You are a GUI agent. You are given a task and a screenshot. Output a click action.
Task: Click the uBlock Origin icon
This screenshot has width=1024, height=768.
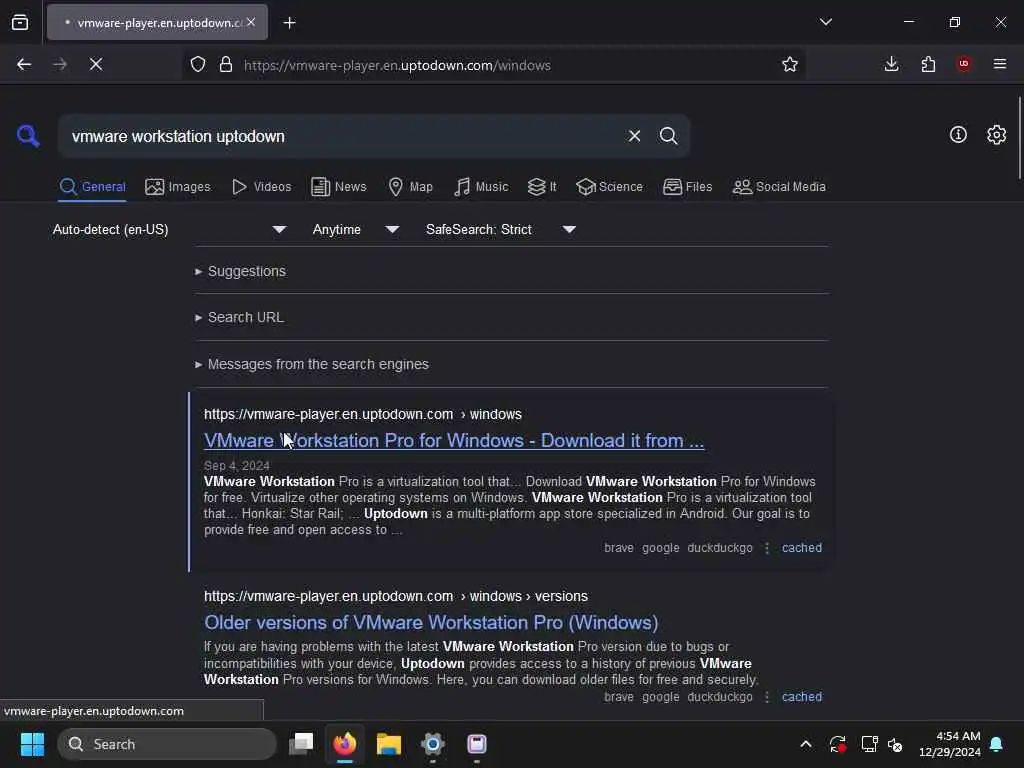[x=964, y=64]
